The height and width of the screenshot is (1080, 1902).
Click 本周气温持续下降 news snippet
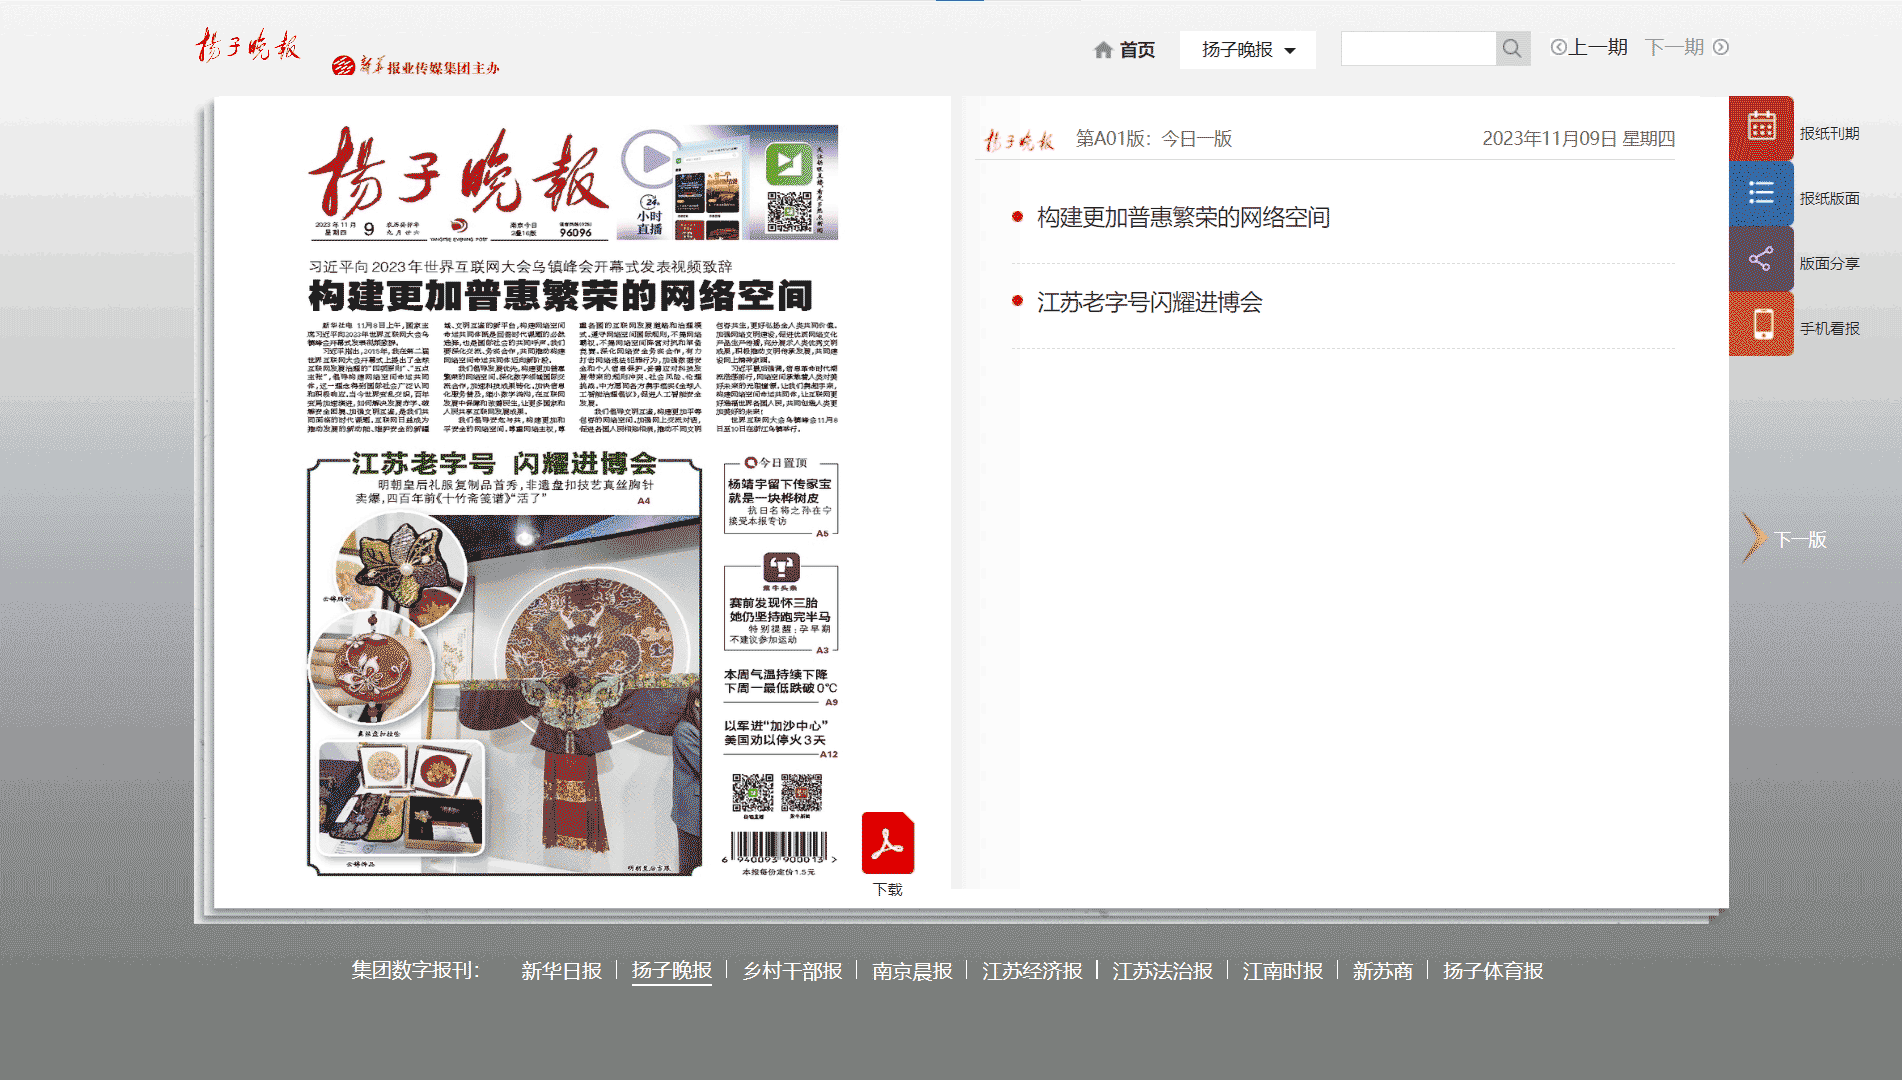pyautogui.click(x=781, y=682)
